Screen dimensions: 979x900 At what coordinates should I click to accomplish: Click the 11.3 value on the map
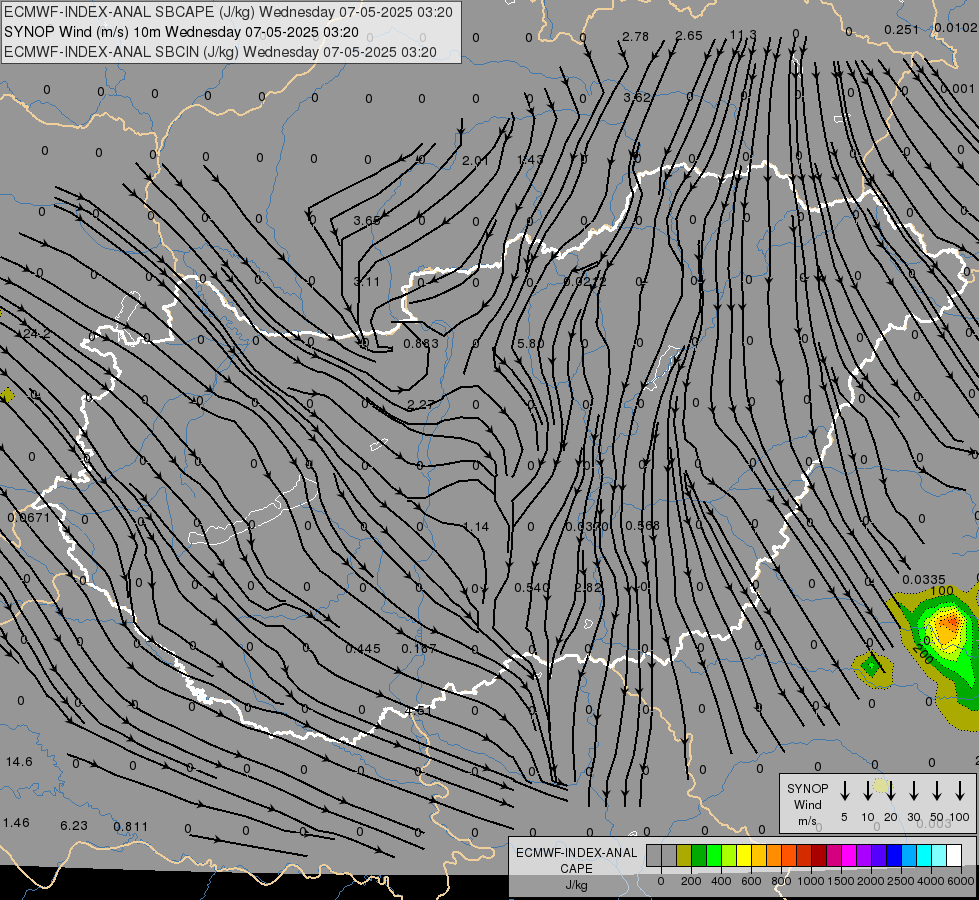coord(743,34)
